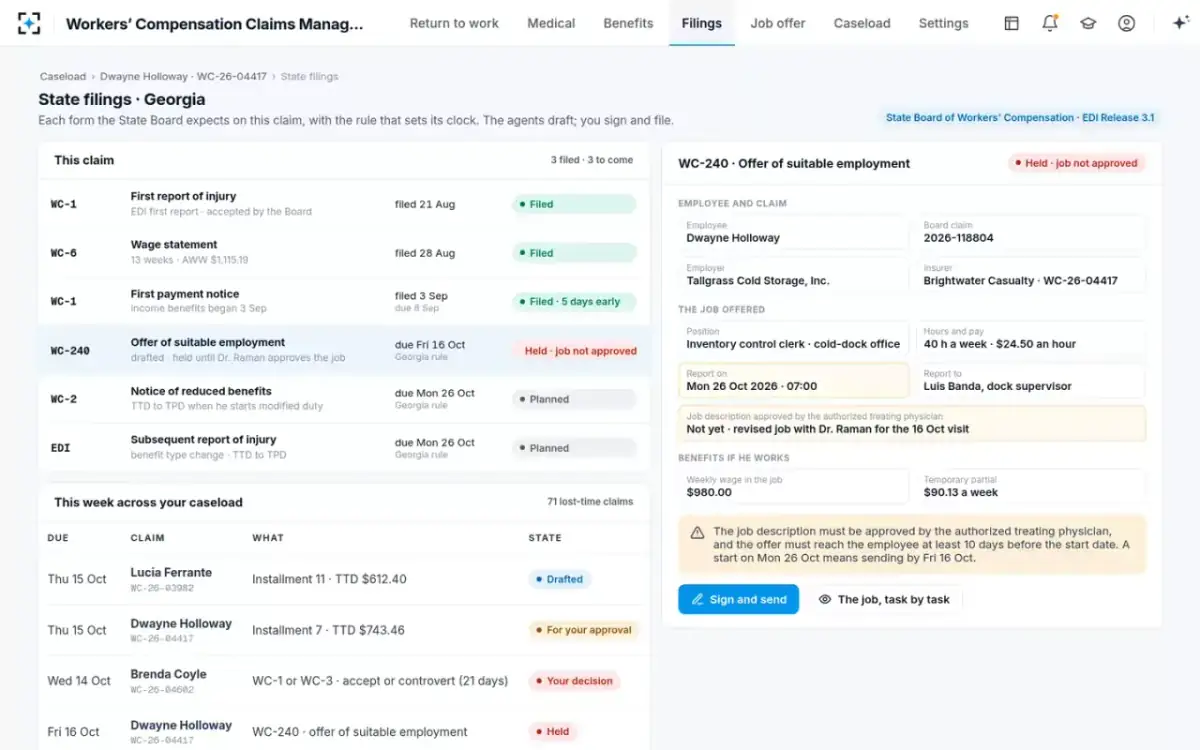The width and height of the screenshot is (1200, 750).
Task: Click Report on Mon 26 Oct 2026 field
Action: pyautogui.click(x=793, y=381)
